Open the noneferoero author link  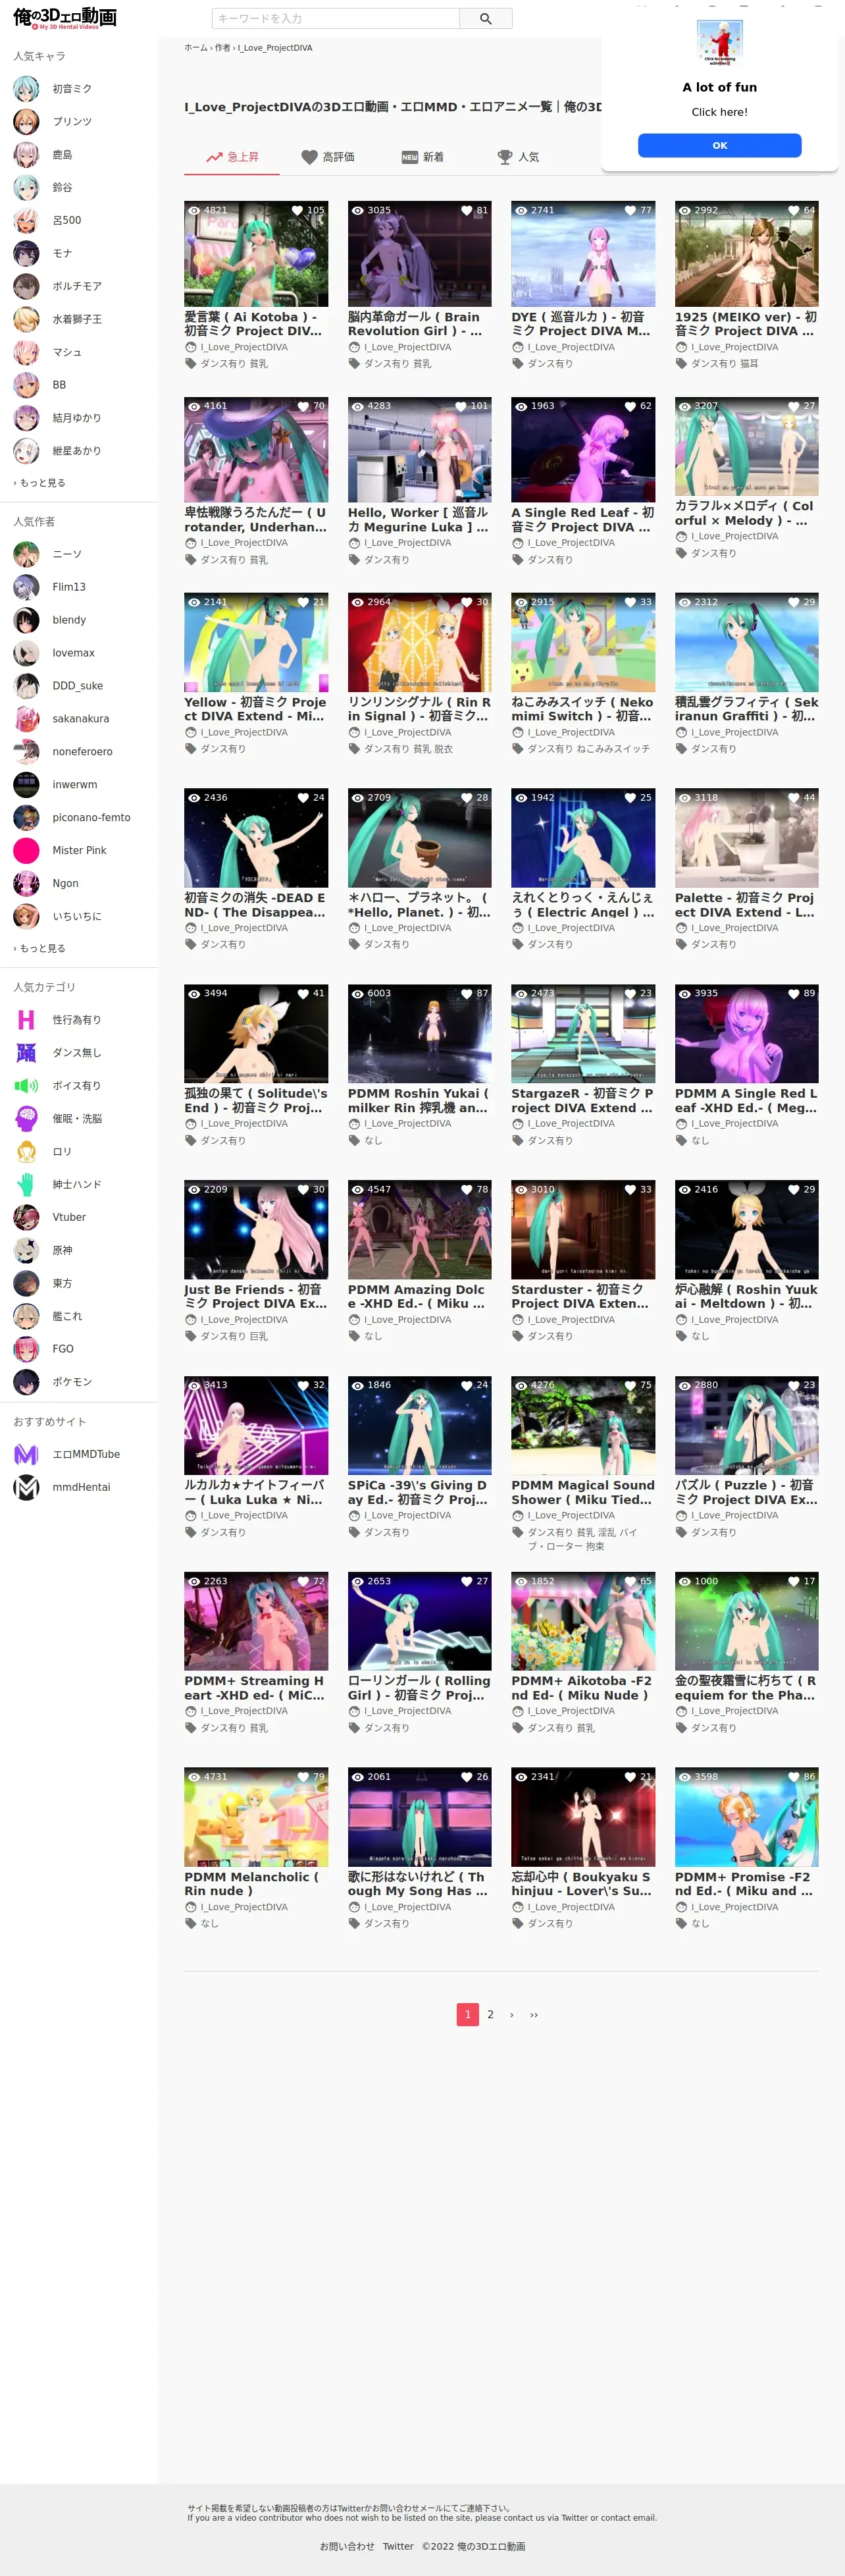pyautogui.click(x=83, y=752)
